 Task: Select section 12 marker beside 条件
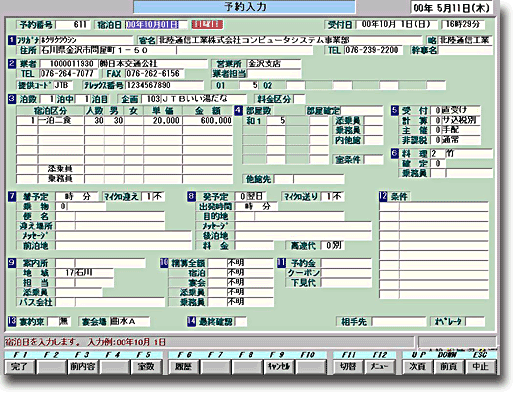coord(383,196)
